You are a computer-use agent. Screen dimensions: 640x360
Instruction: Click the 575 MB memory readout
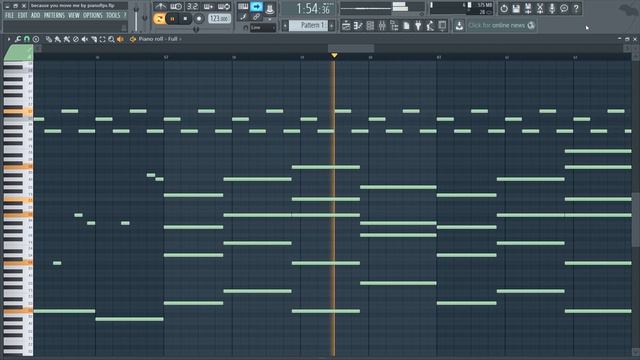click(x=484, y=5)
